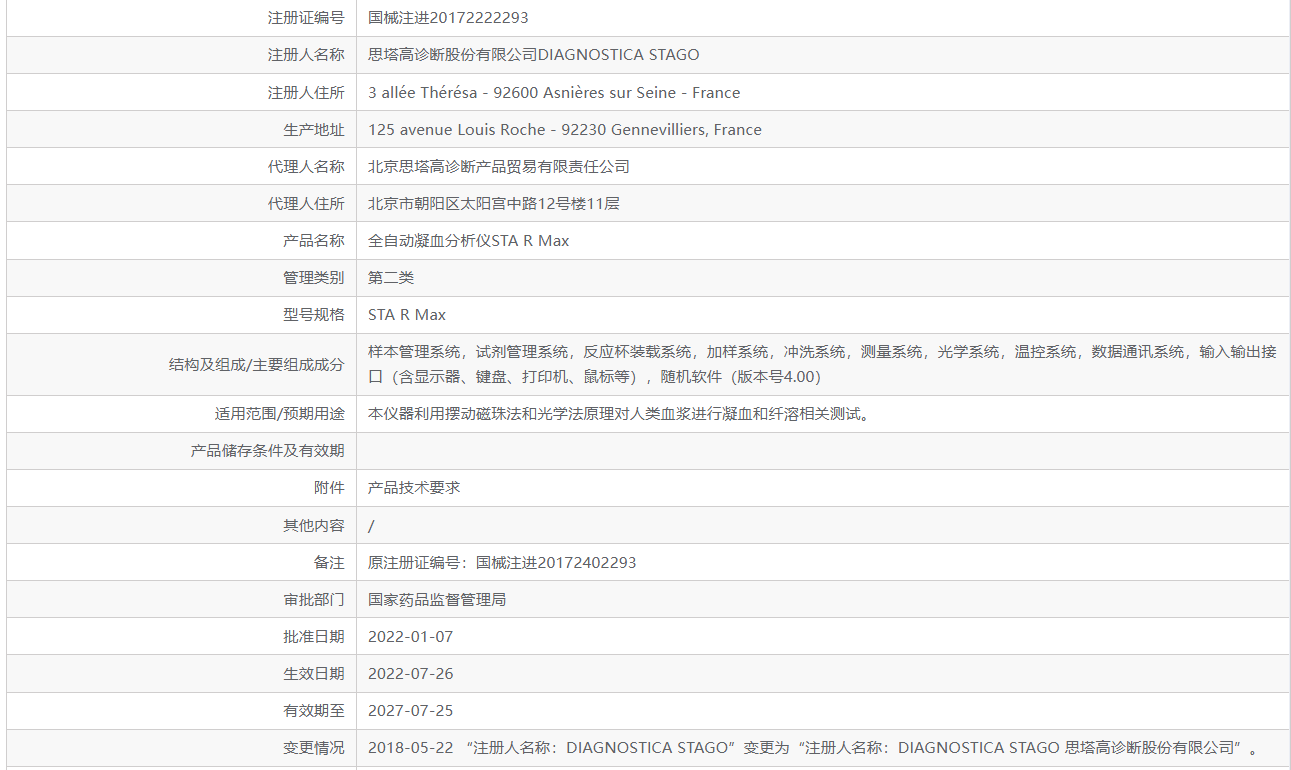Click the 生效日期 label

[x=314, y=673]
